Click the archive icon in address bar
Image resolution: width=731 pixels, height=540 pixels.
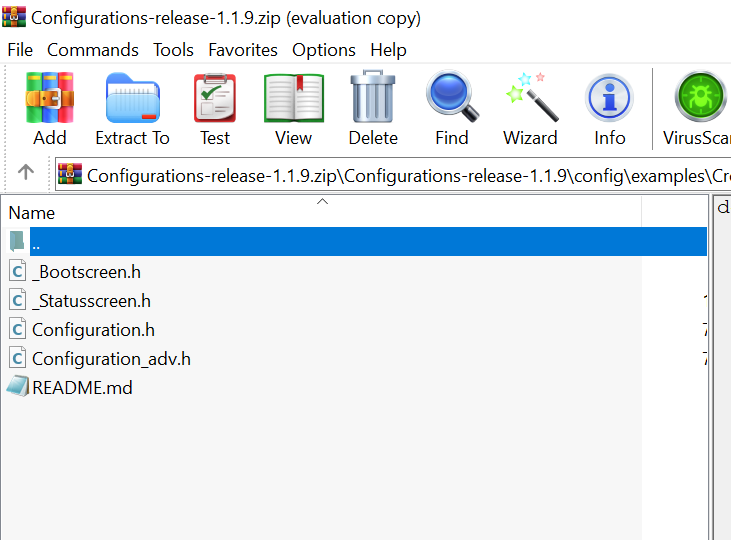coord(70,174)
